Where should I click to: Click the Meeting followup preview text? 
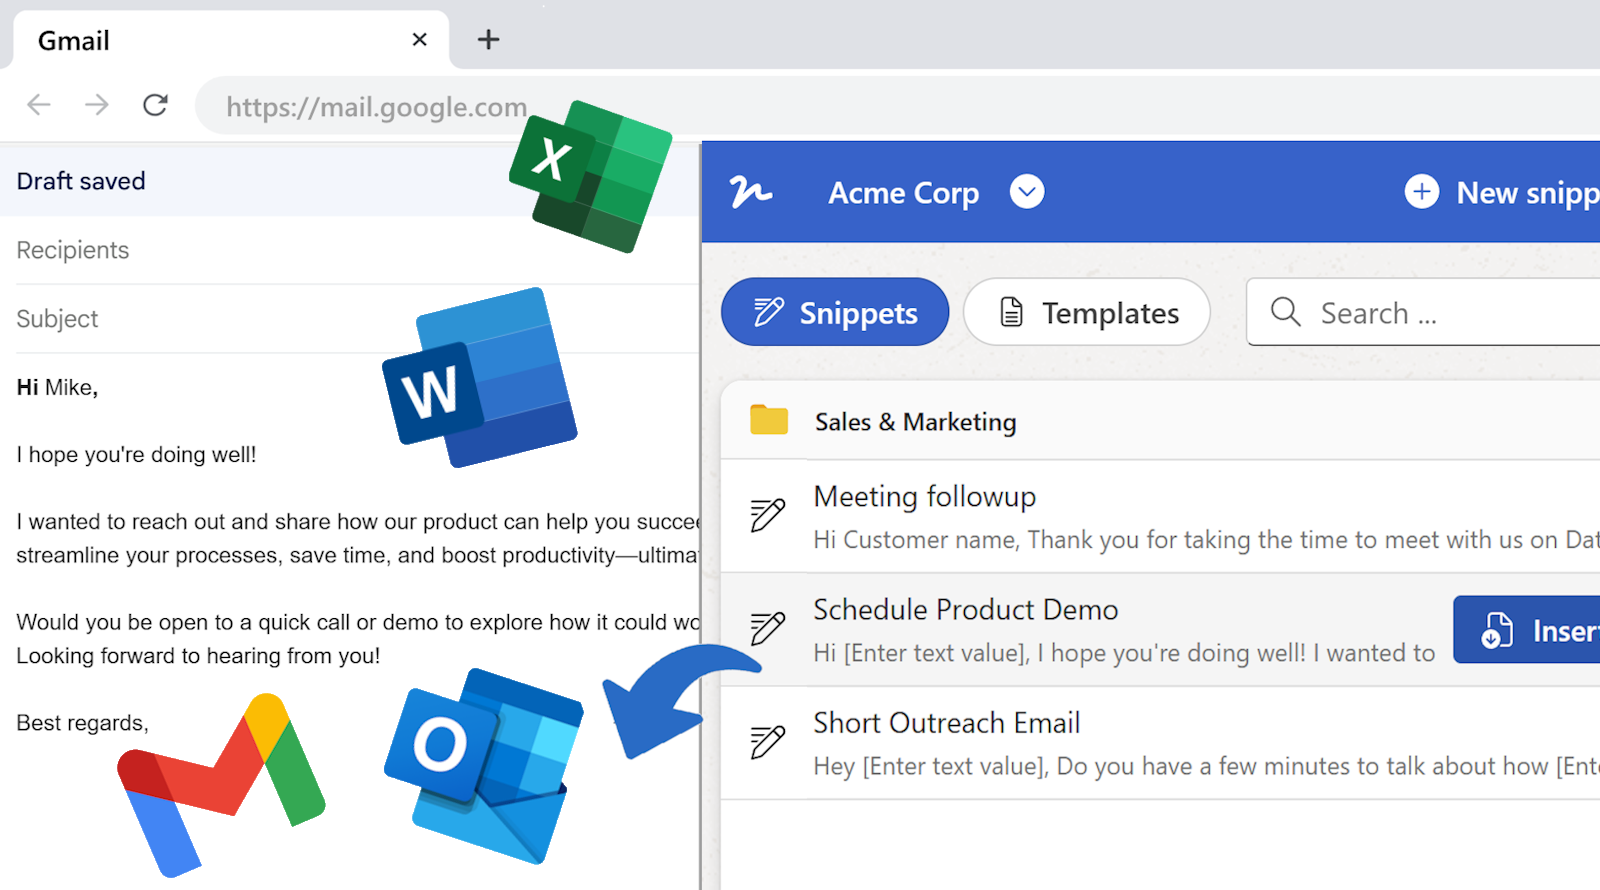pos(1207,540)
